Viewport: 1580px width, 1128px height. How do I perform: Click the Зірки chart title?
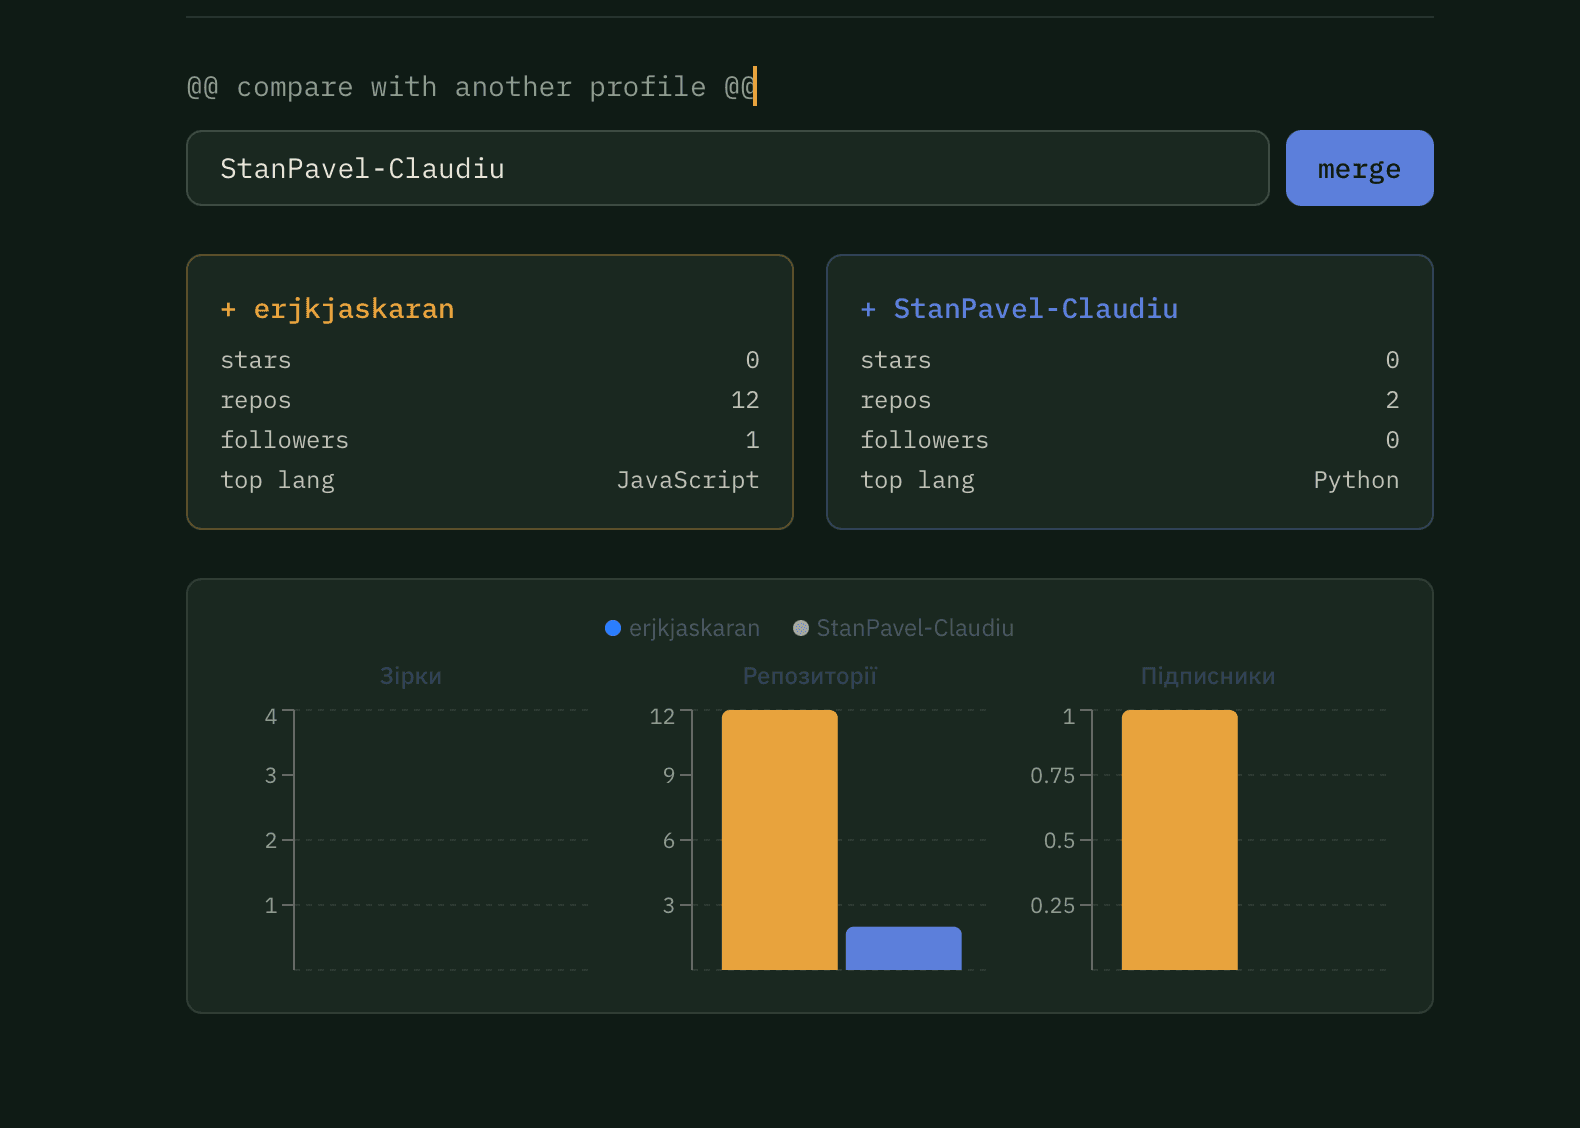click(x=411, y=676)
